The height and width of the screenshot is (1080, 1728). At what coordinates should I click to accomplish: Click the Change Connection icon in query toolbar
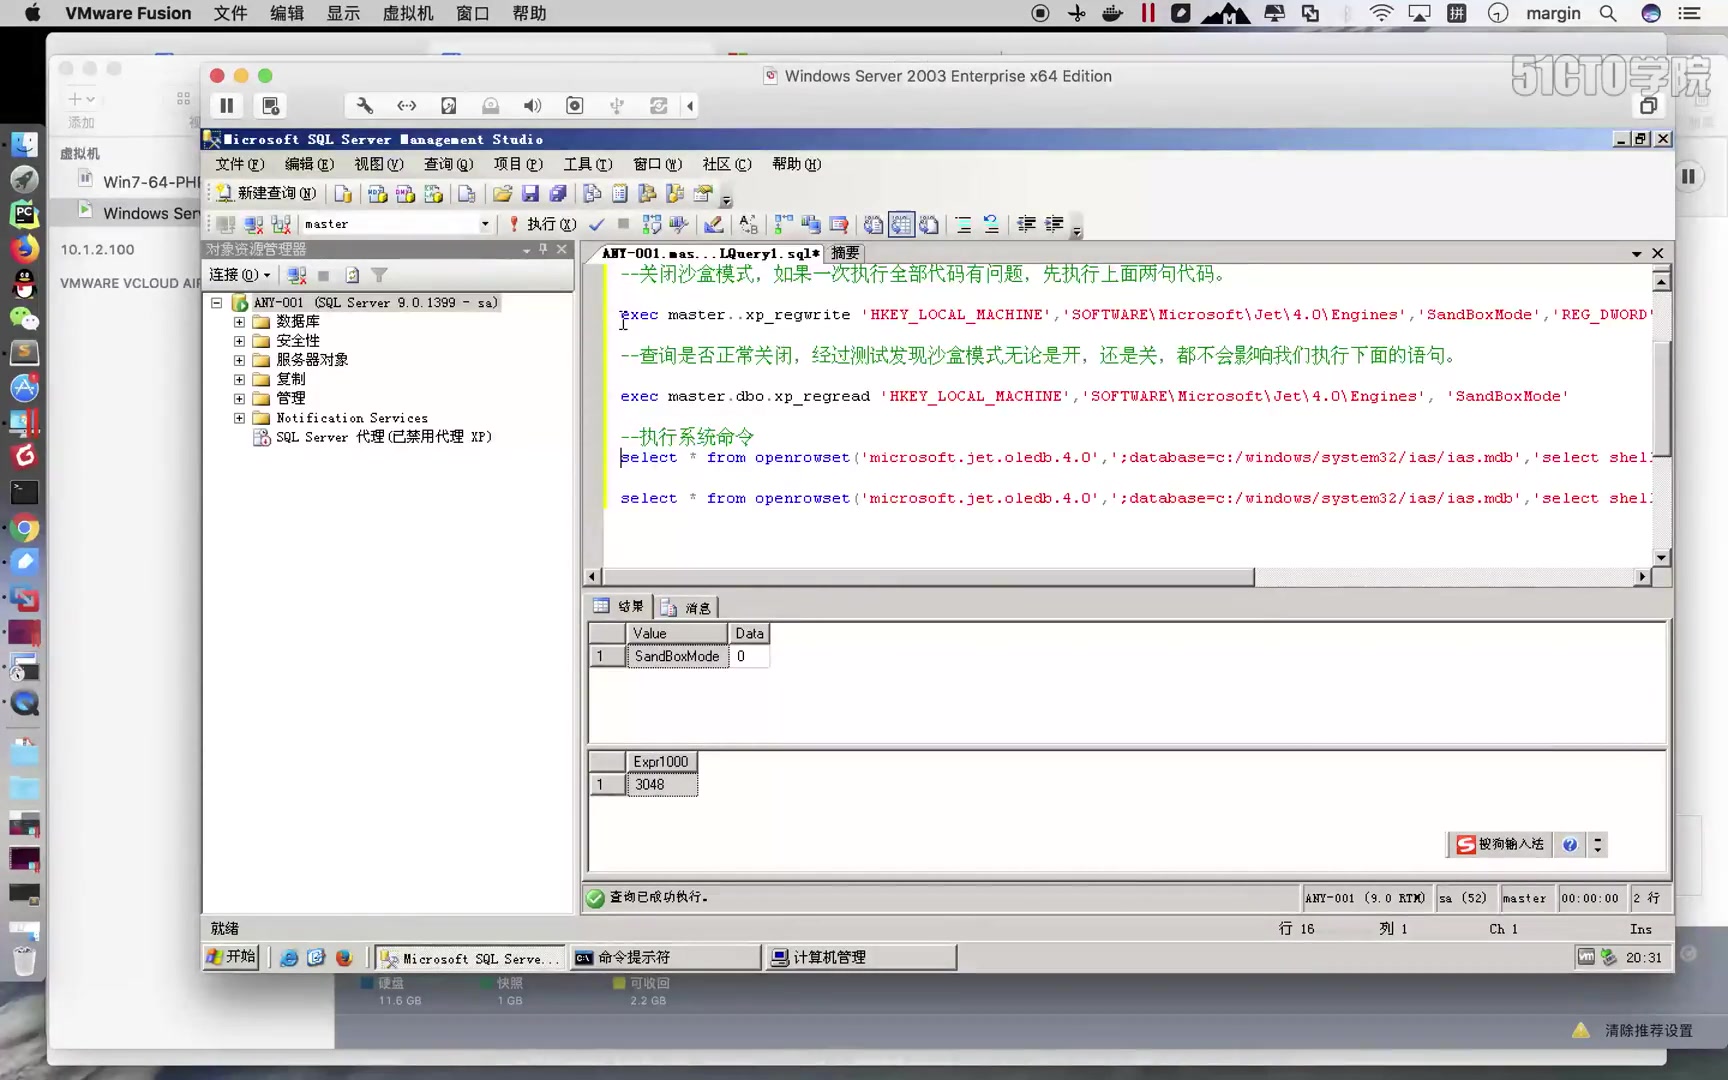tap(282, 225)
